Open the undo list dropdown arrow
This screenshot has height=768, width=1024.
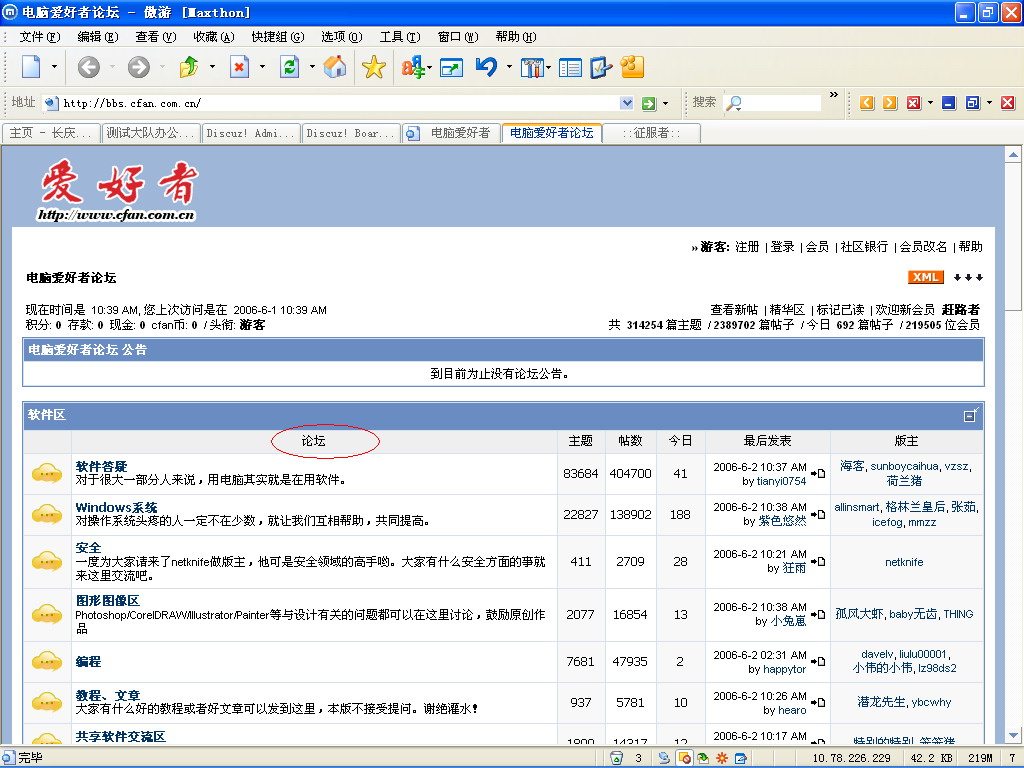click(508, 67)
